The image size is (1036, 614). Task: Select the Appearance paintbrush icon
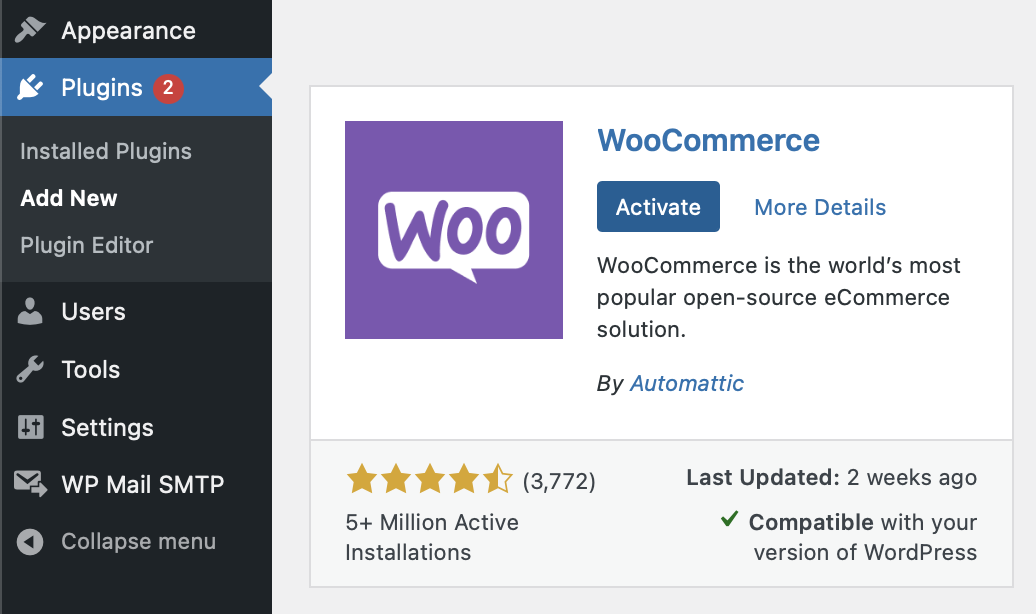pyautogui.click(x=31, y=30)
